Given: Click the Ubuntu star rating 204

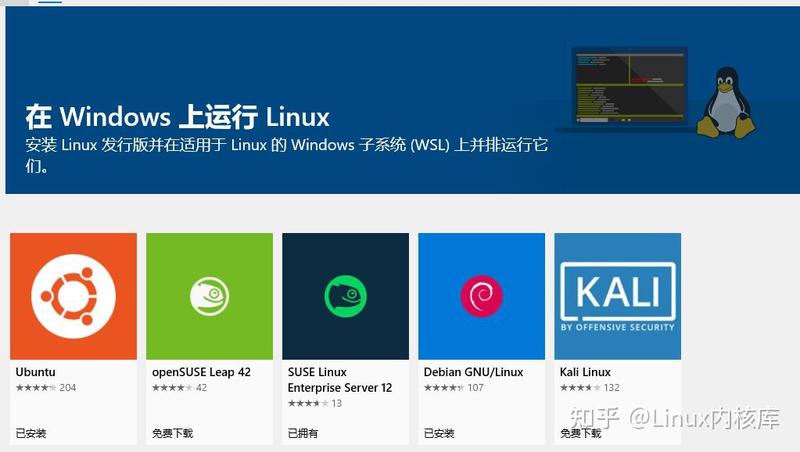Looking at the screenshot, I should click(46, 388).
